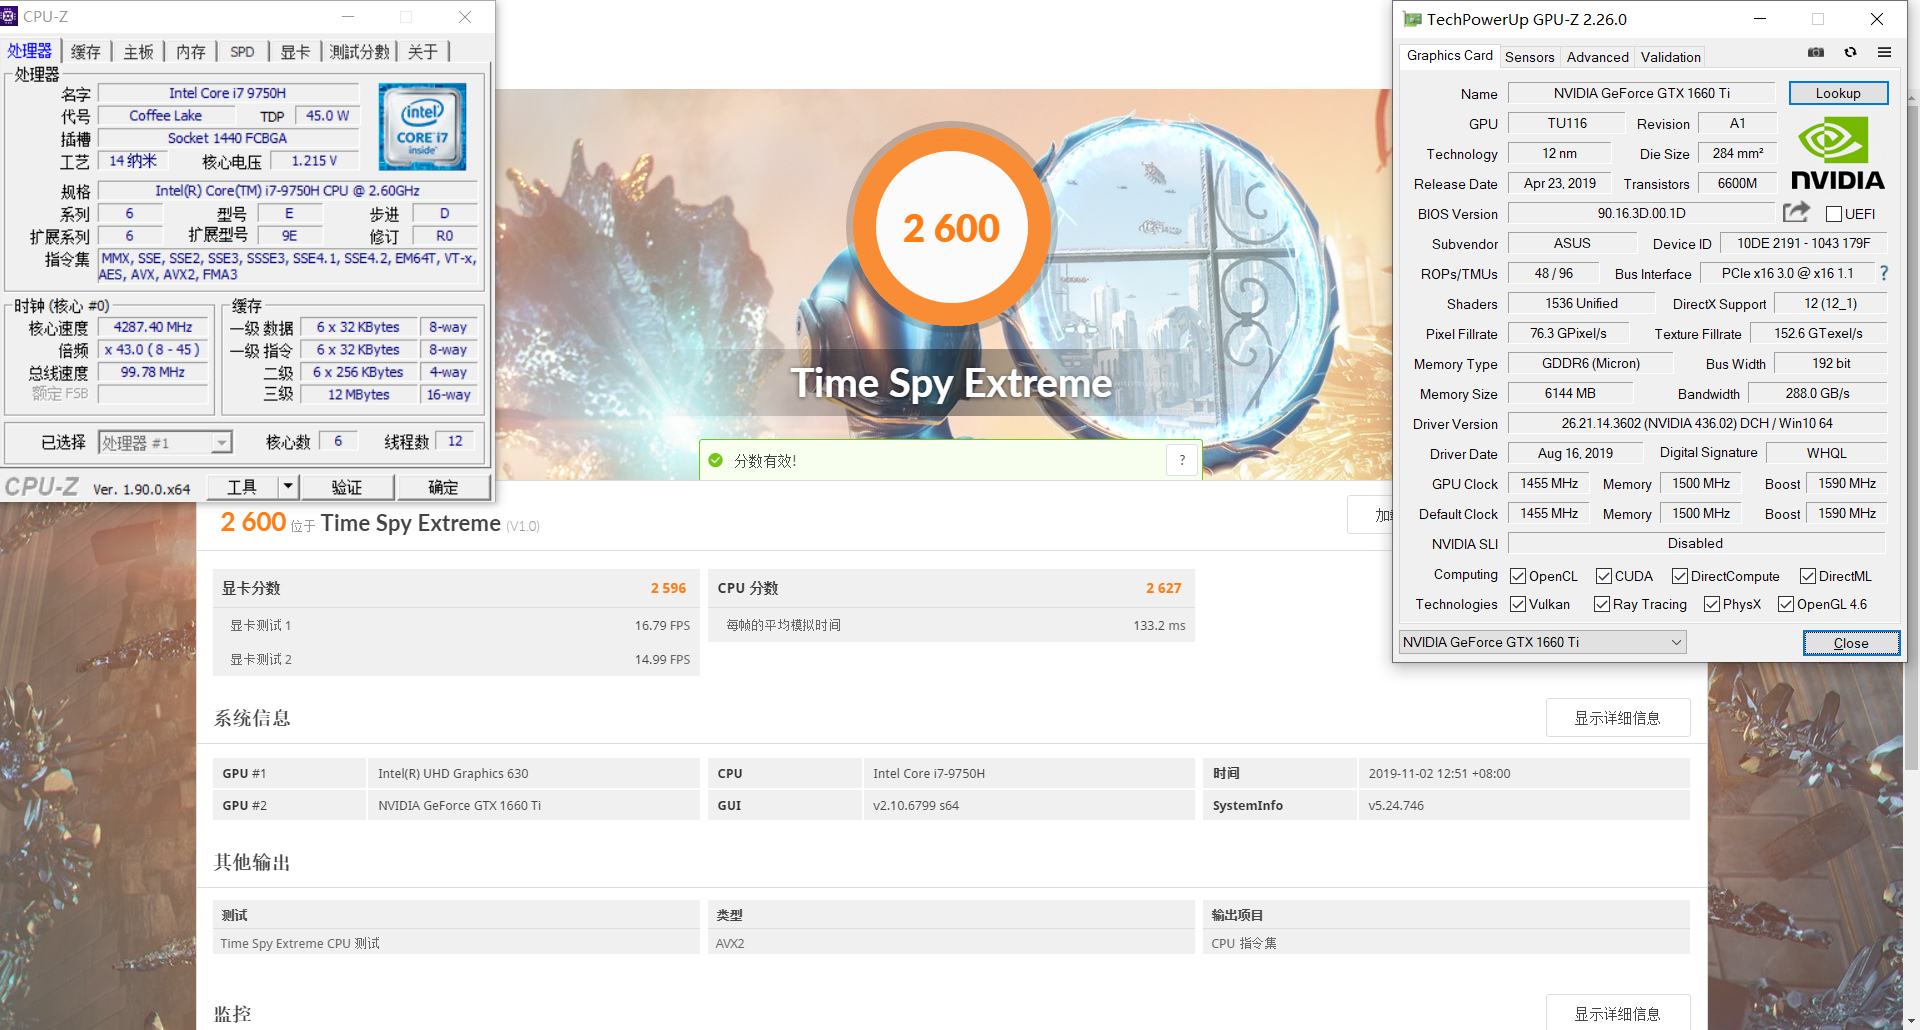This screenshot has height=1030, width=1920.
Task: Click the Intel(R) UHD Graphics 630 entry
Action: pos(453,773)
